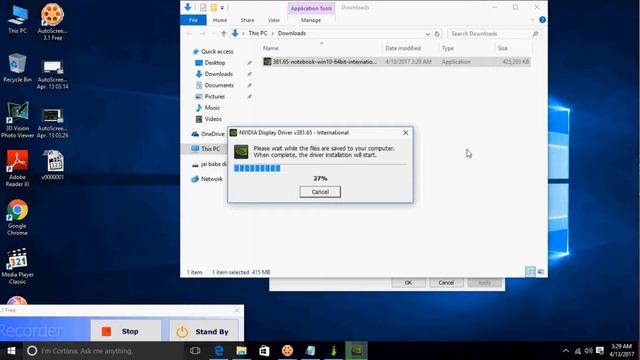Select the Application Tools tab
The height and width of the screenshot is (360, 640).
311,8
